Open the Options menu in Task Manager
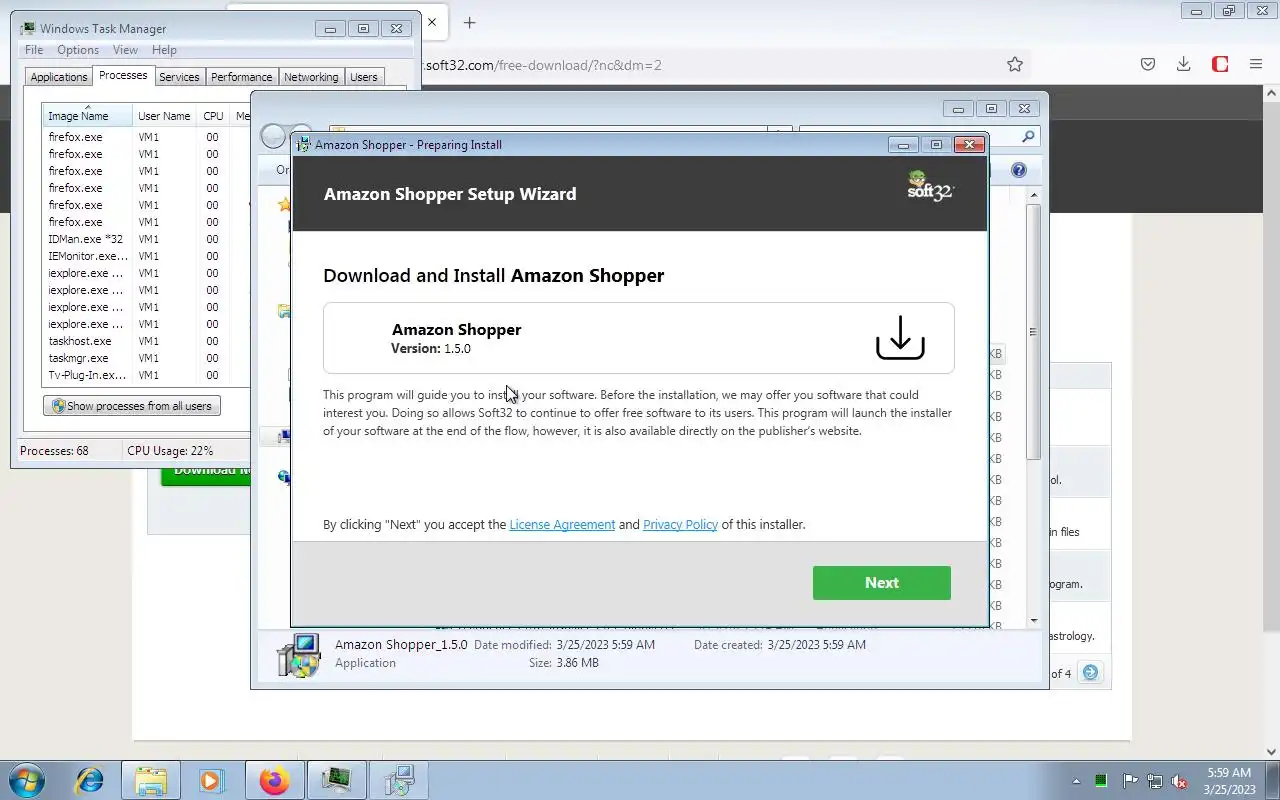 tap(78, 50)
